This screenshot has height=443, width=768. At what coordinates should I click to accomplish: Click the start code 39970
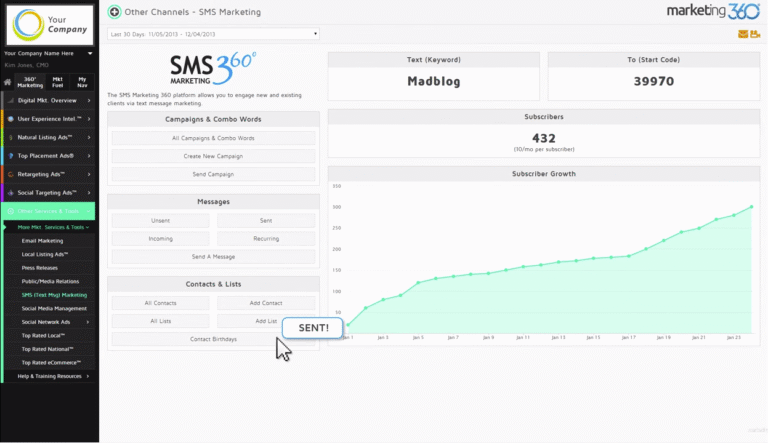click(x=654, y=81)
